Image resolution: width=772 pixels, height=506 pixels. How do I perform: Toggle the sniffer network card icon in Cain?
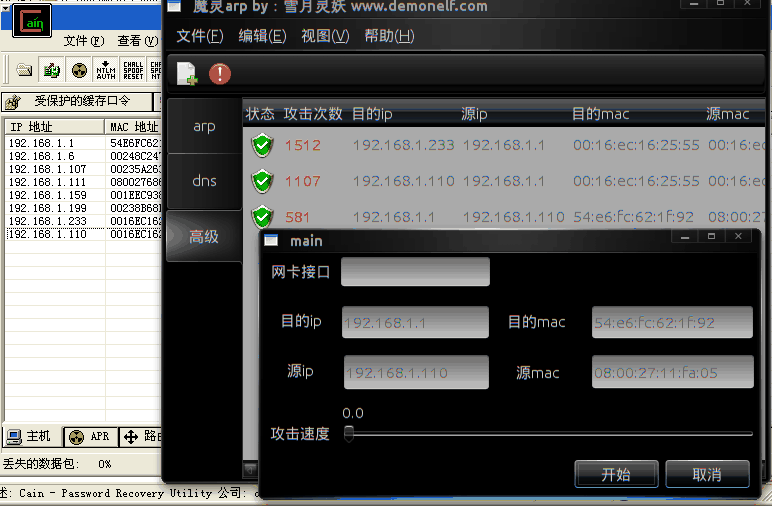point(51,70)
